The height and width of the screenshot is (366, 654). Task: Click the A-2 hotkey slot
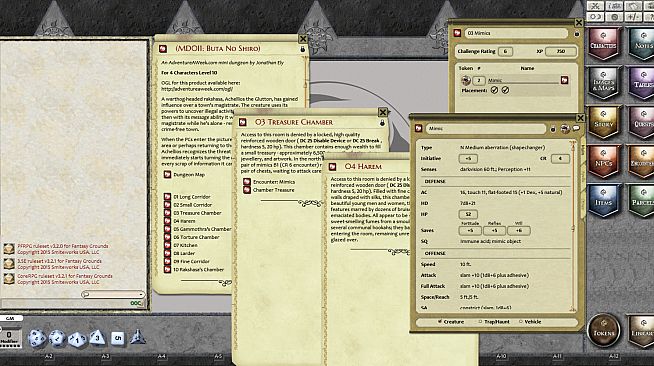click(x=49, y=356)
